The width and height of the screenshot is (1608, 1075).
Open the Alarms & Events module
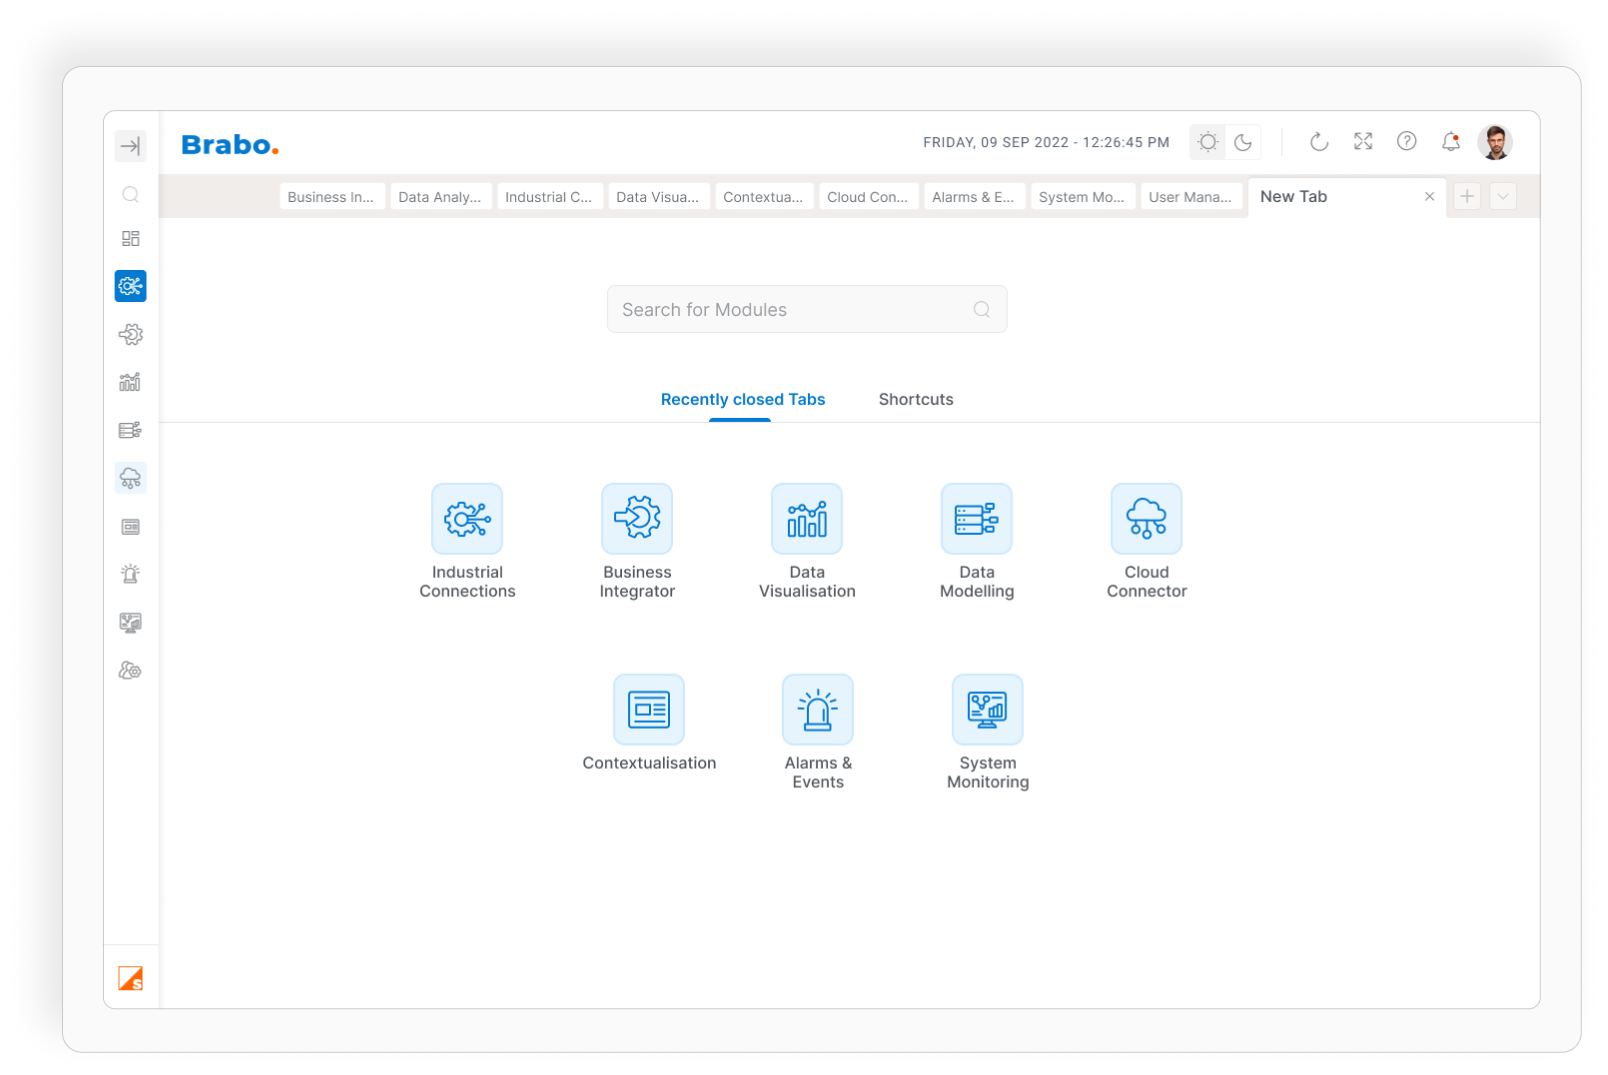(818, 710)
